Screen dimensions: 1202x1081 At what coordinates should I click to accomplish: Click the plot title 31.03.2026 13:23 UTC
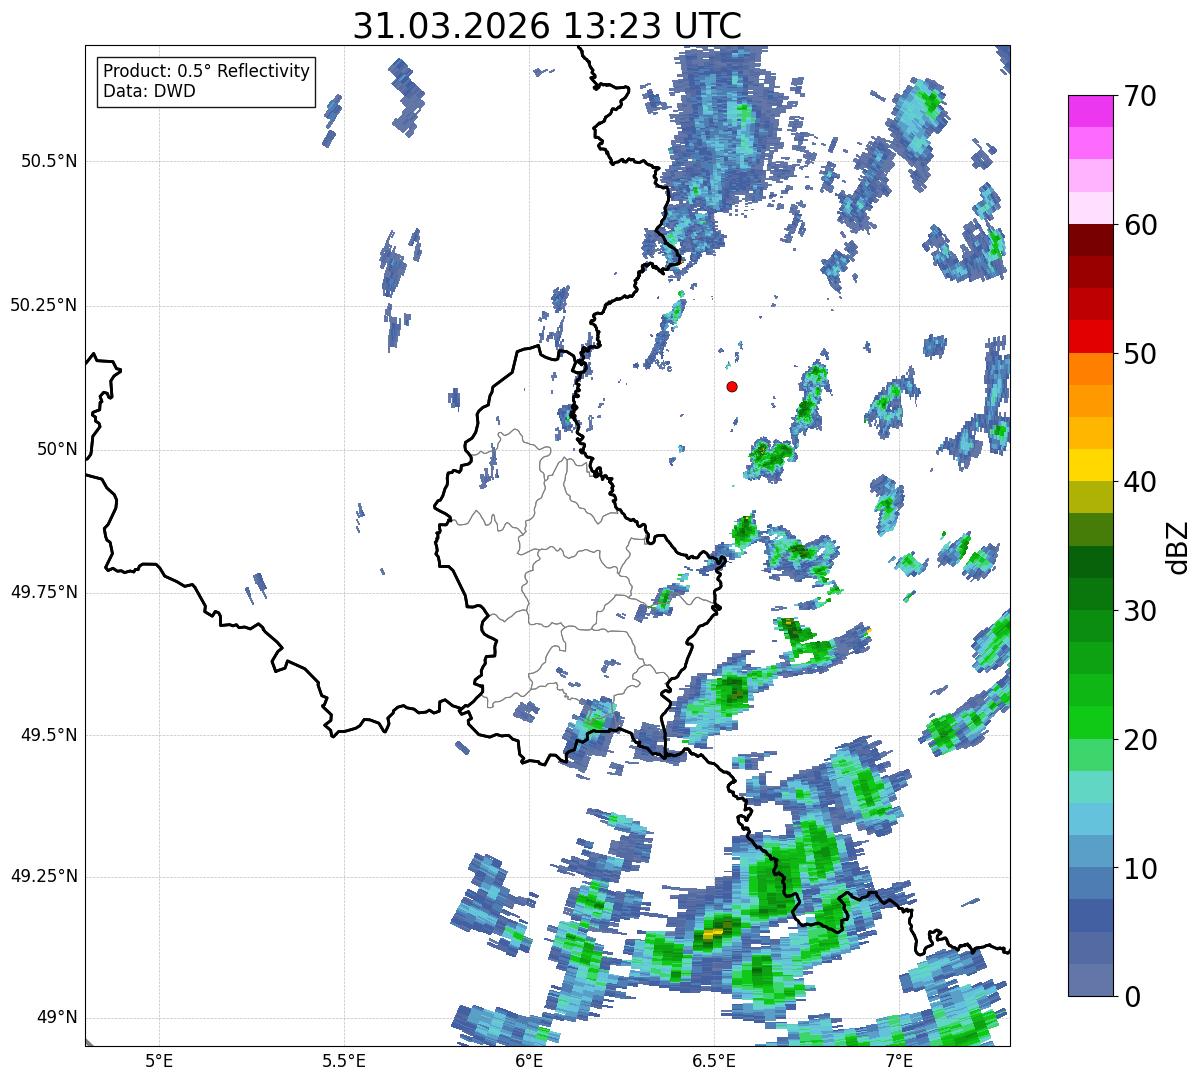coord(547,26)
